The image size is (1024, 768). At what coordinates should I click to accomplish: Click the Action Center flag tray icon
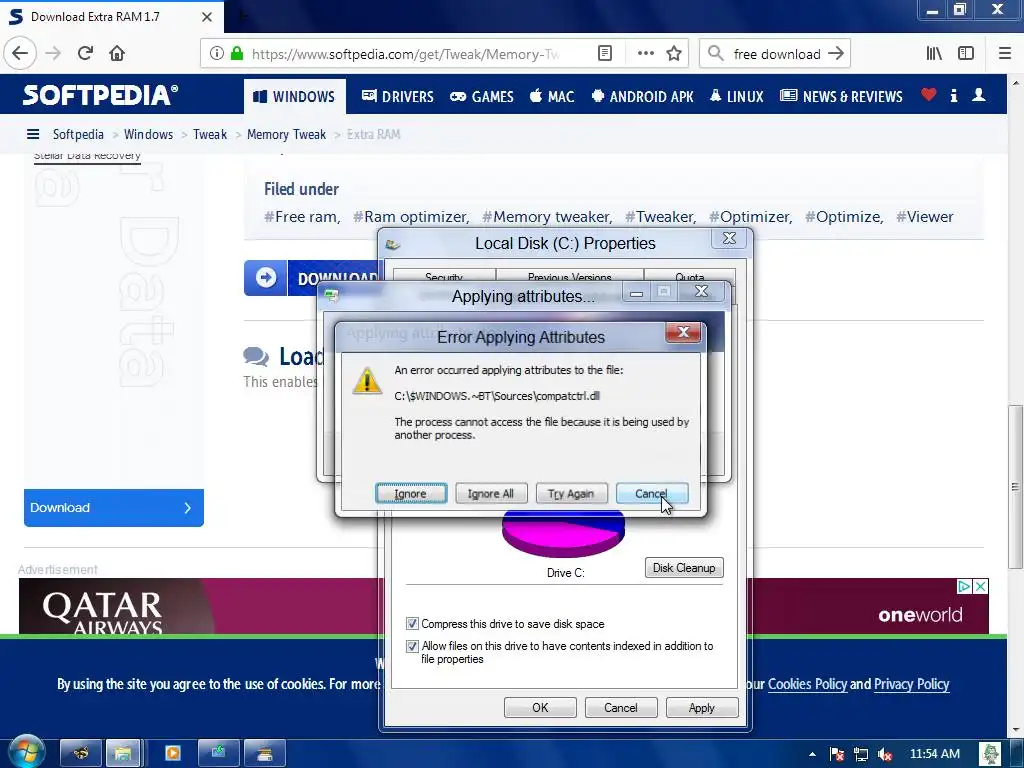pyautogui.click(x=837, y=754)
